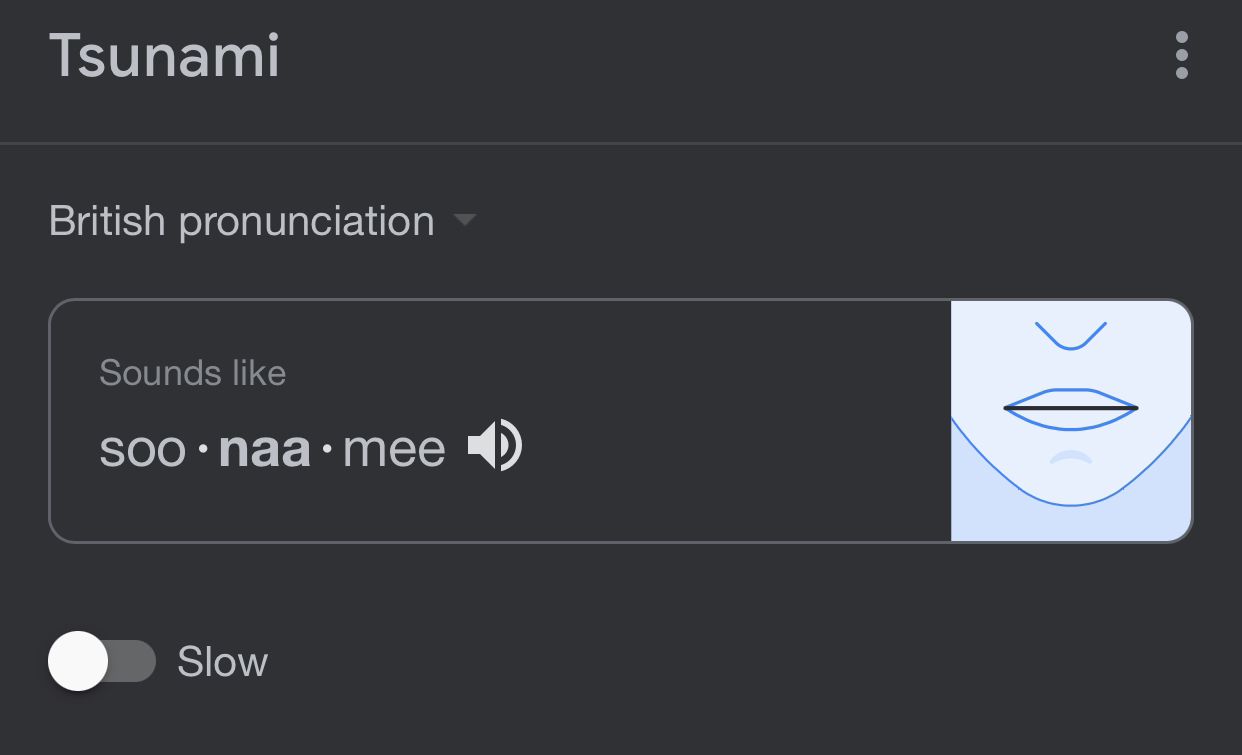Click the dot separator between naa and mee
Image resolution: width=1242 pixels, height=755 pixels.
coord(327,450)
